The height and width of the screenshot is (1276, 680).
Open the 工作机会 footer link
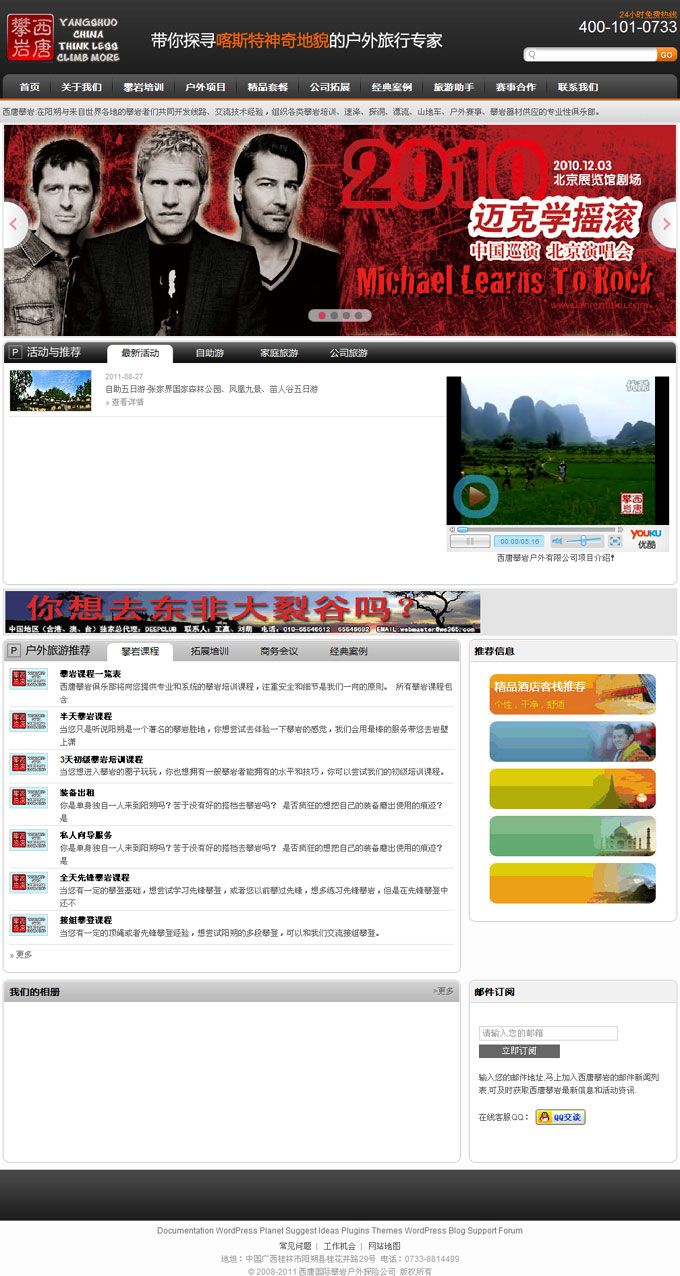pyautogui.click(x=339, y=1246)
